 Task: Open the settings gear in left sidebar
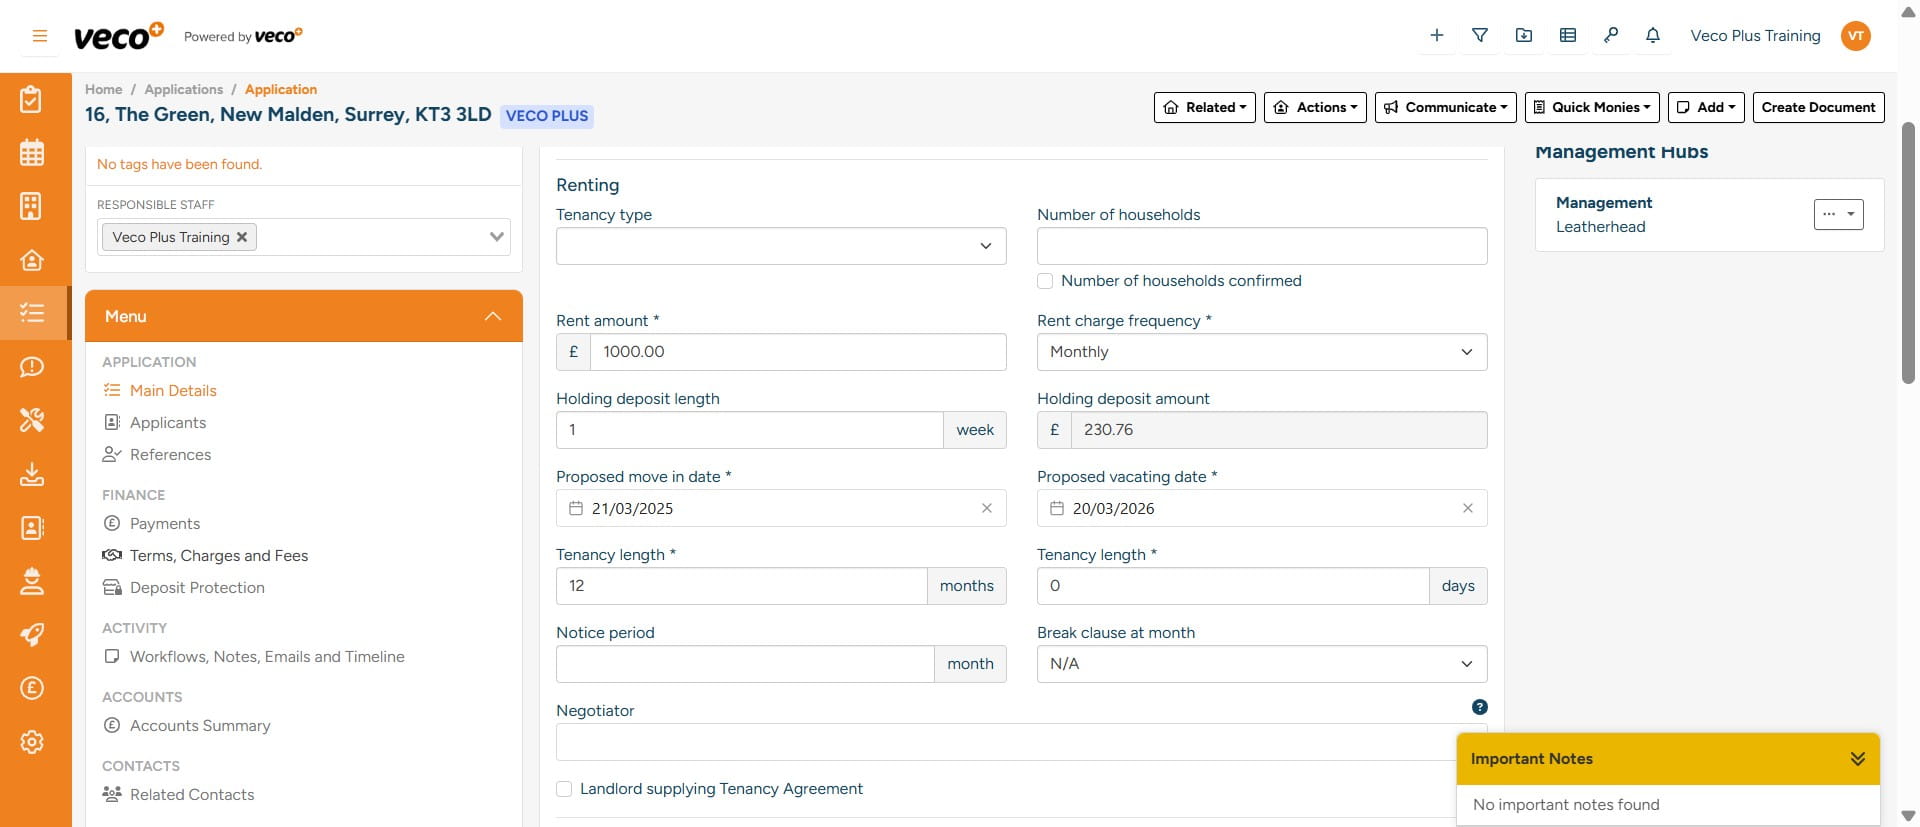[32, 742]
